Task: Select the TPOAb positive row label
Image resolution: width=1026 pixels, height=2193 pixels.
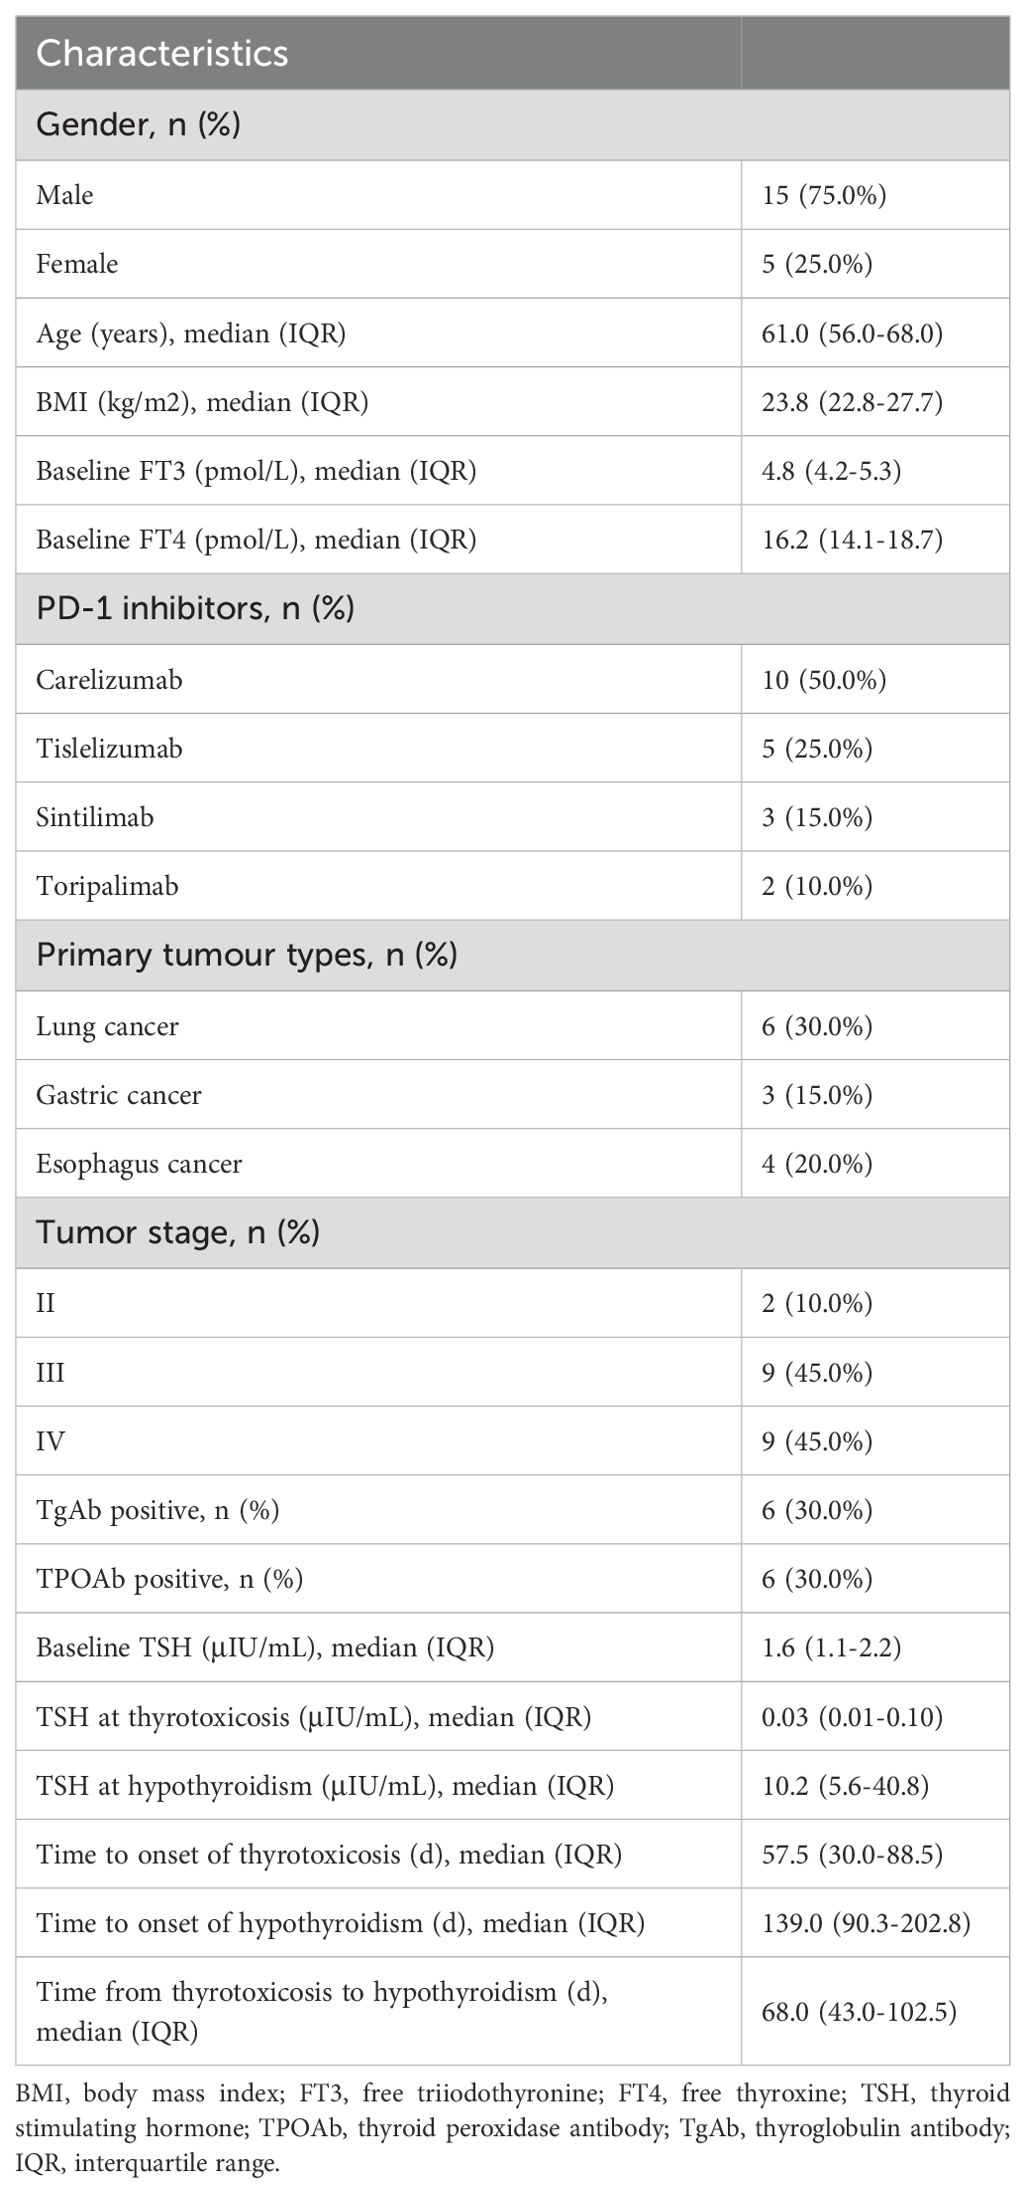Action: coord(169,1579)
